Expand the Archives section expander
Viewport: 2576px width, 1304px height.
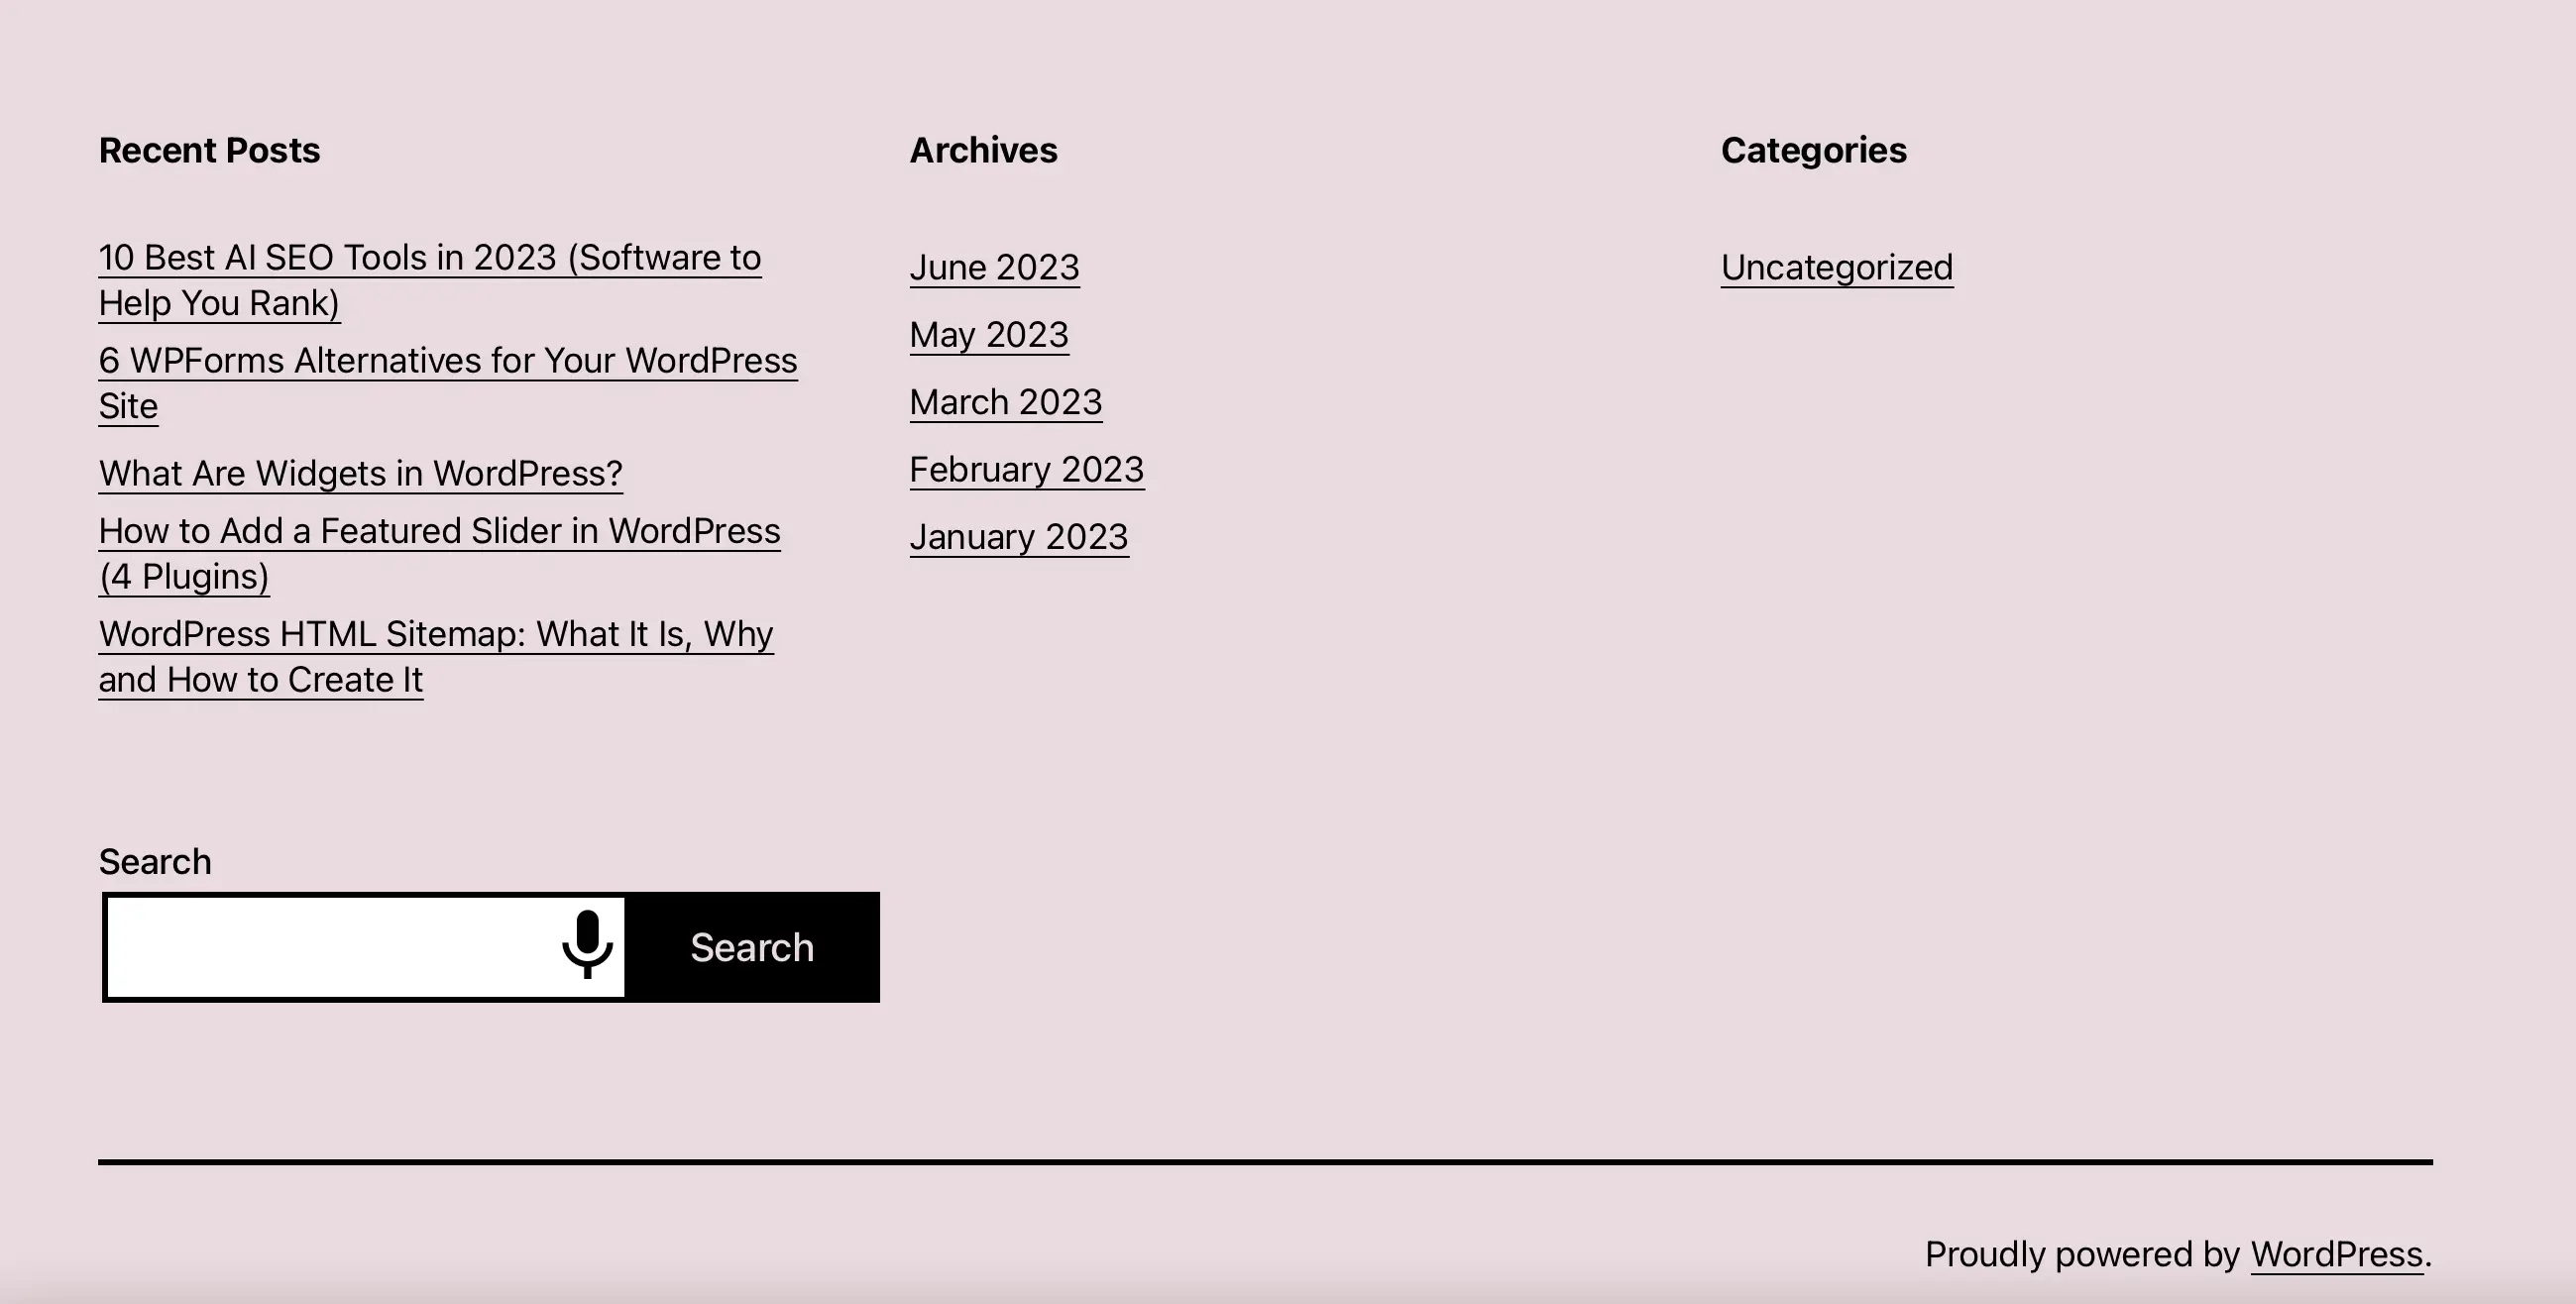pos(983,150)
